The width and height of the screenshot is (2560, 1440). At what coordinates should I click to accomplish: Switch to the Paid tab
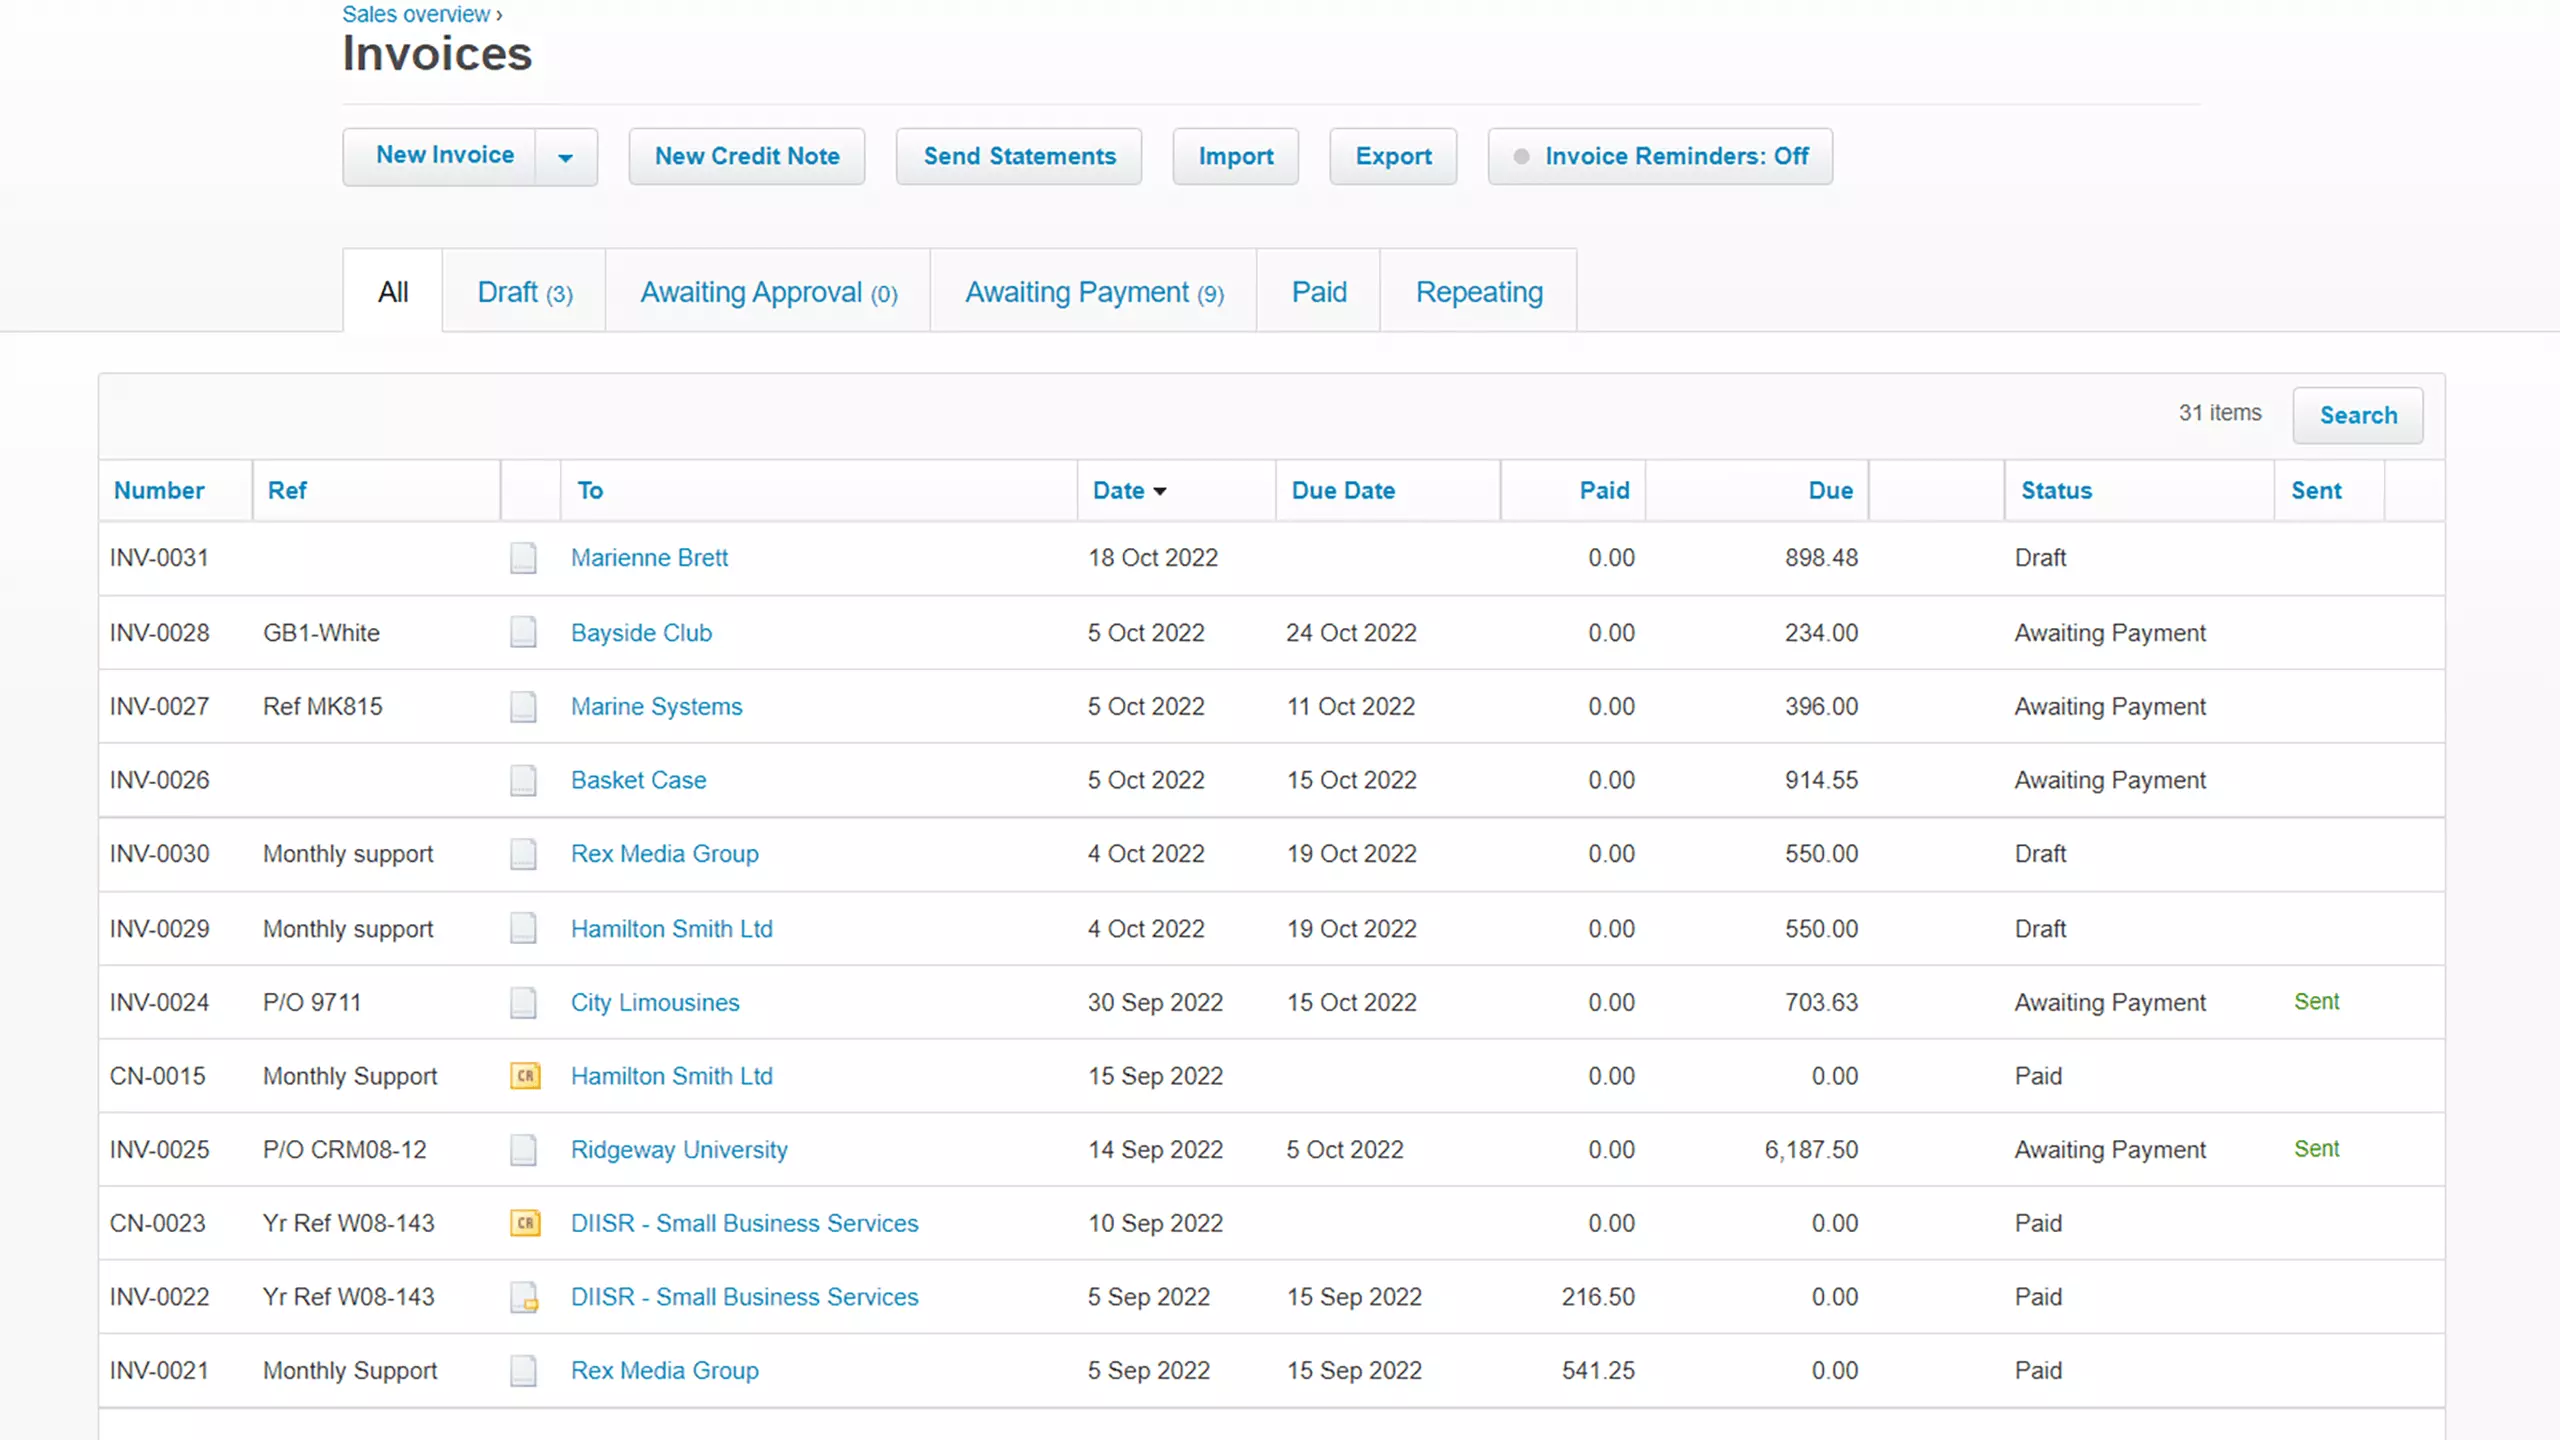1319,291
